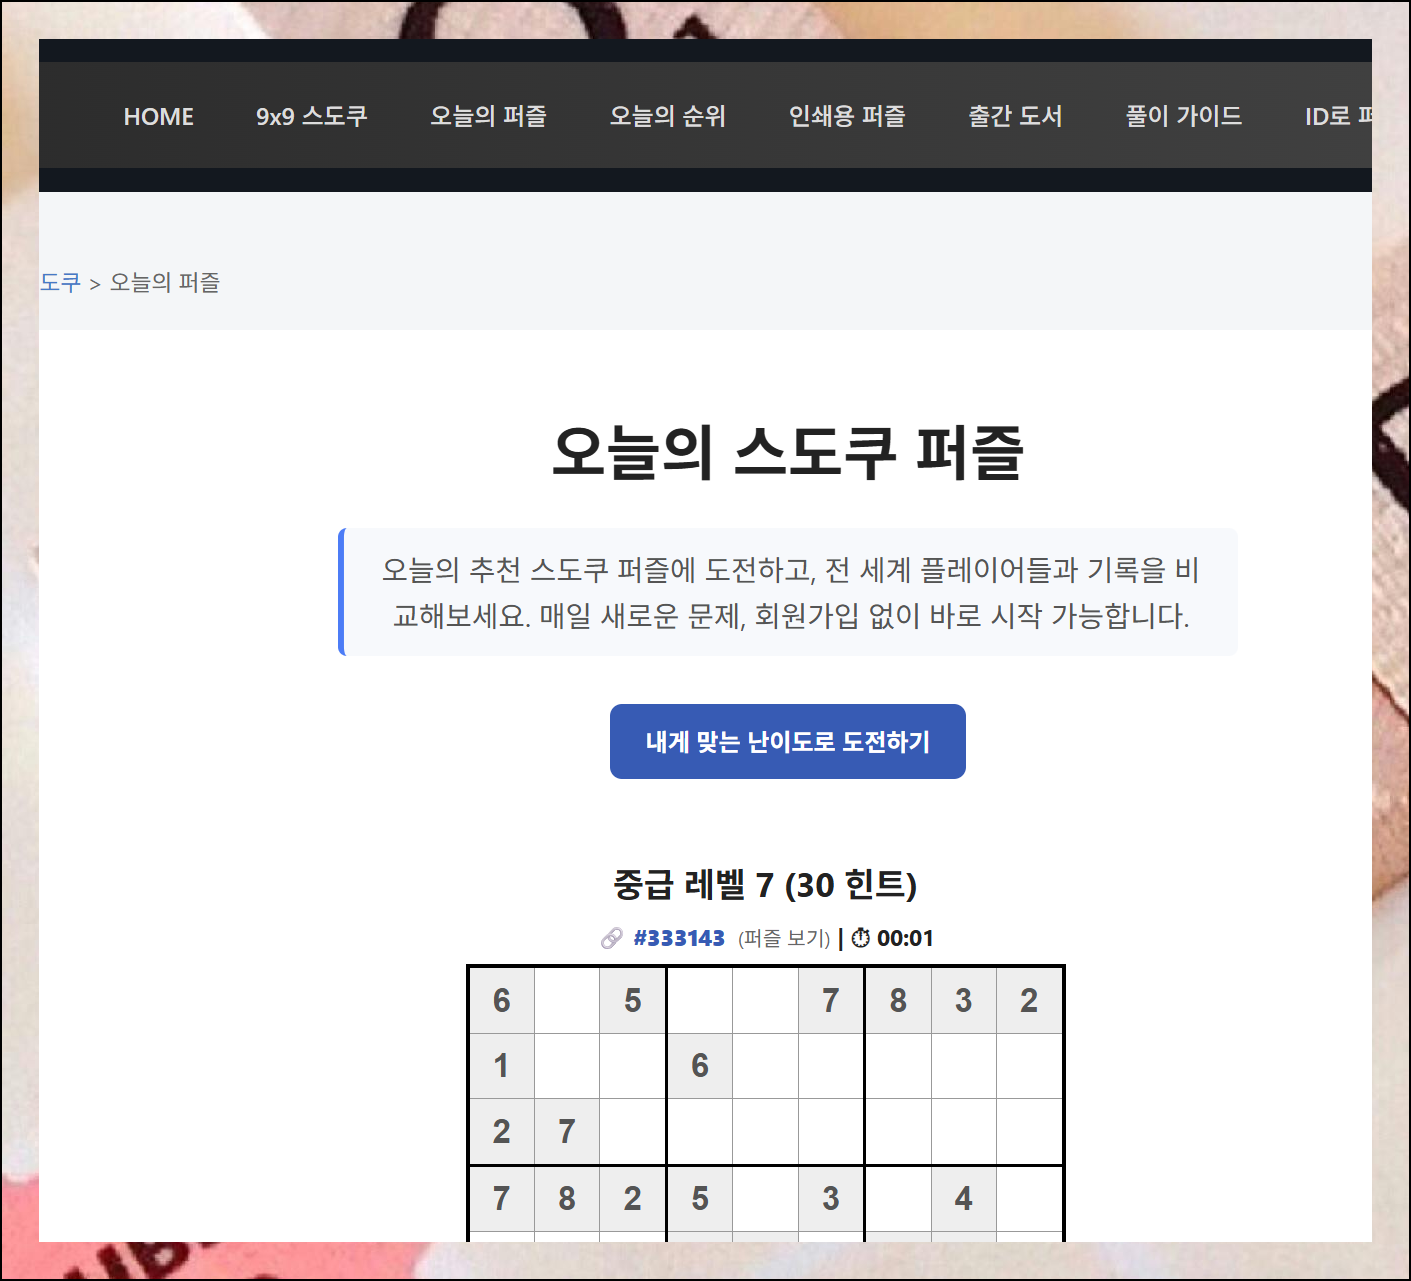The width and height of the screenshot is (1411, 1281).
Task: Click the blue 도쿠 breadcrumb link
Action: (x=60, y=283)
